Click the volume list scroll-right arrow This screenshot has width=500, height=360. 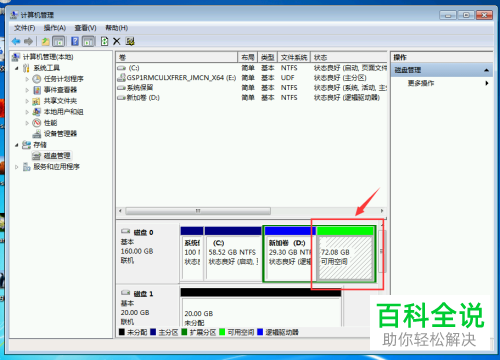pyautogui.click(x=382, y=211)
